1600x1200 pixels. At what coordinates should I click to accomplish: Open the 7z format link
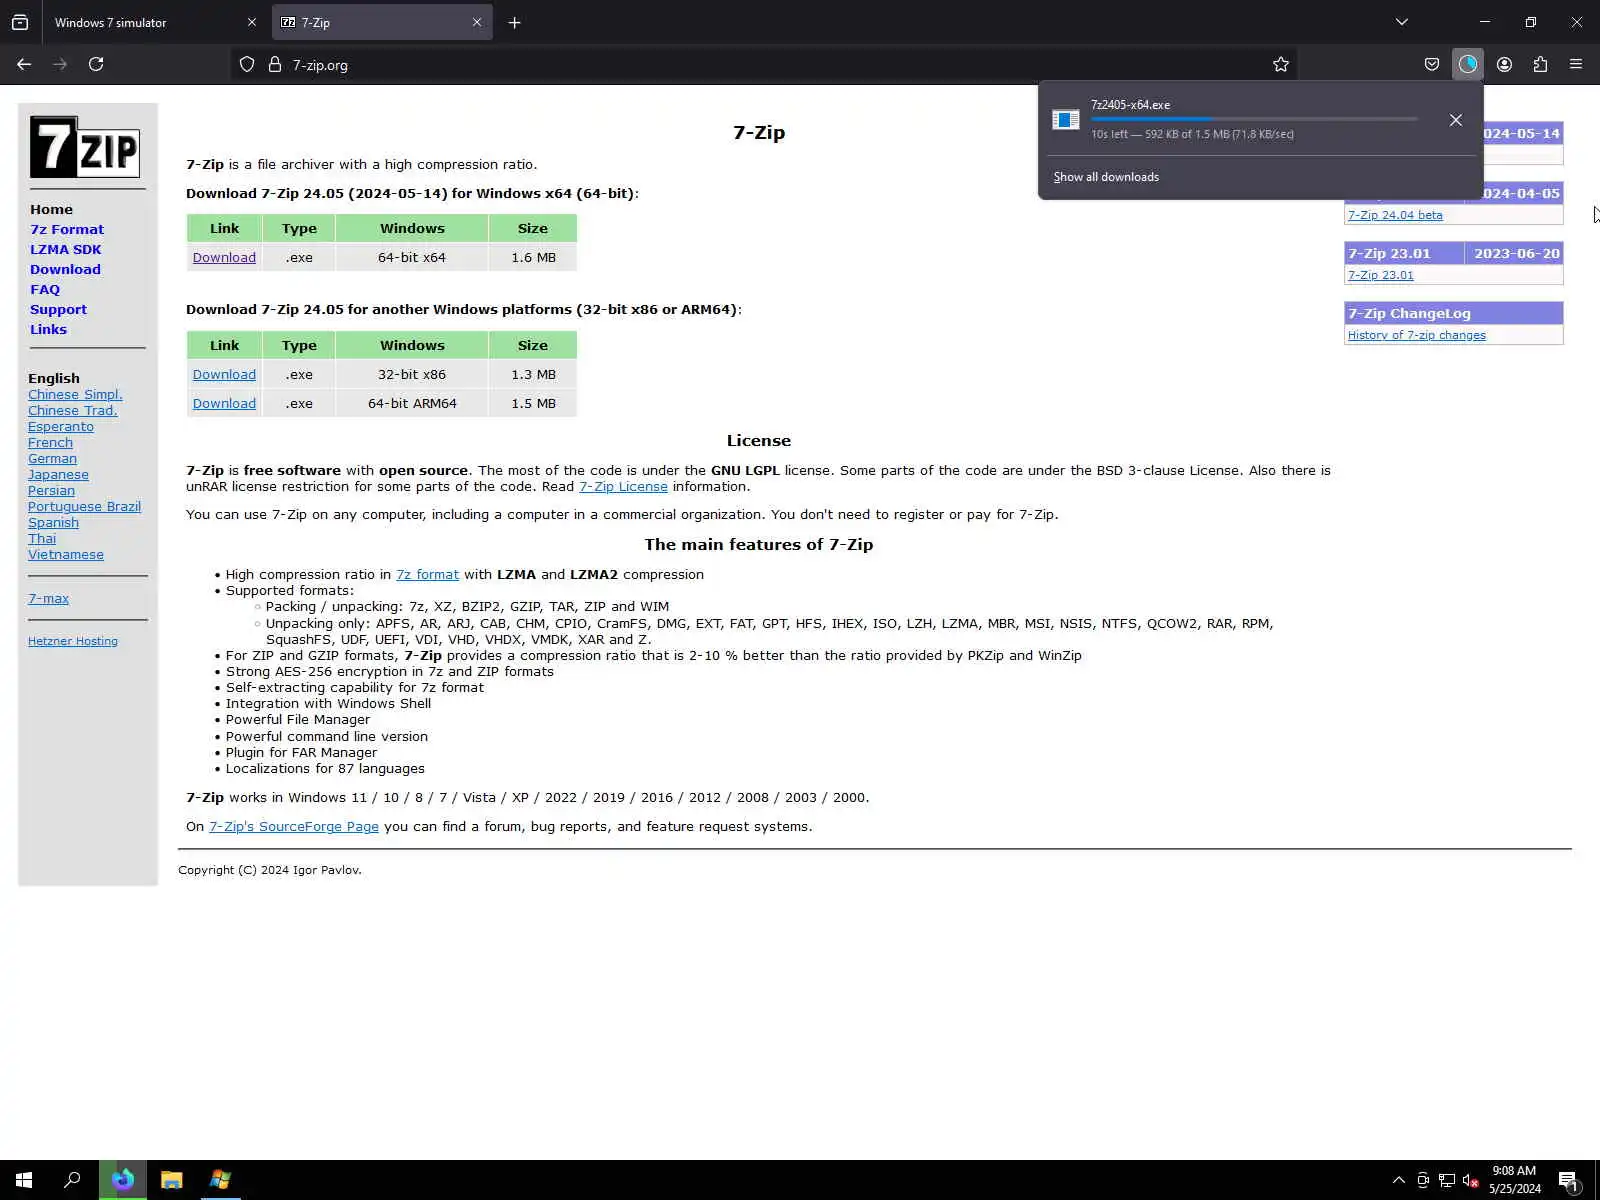pos(427,574)
